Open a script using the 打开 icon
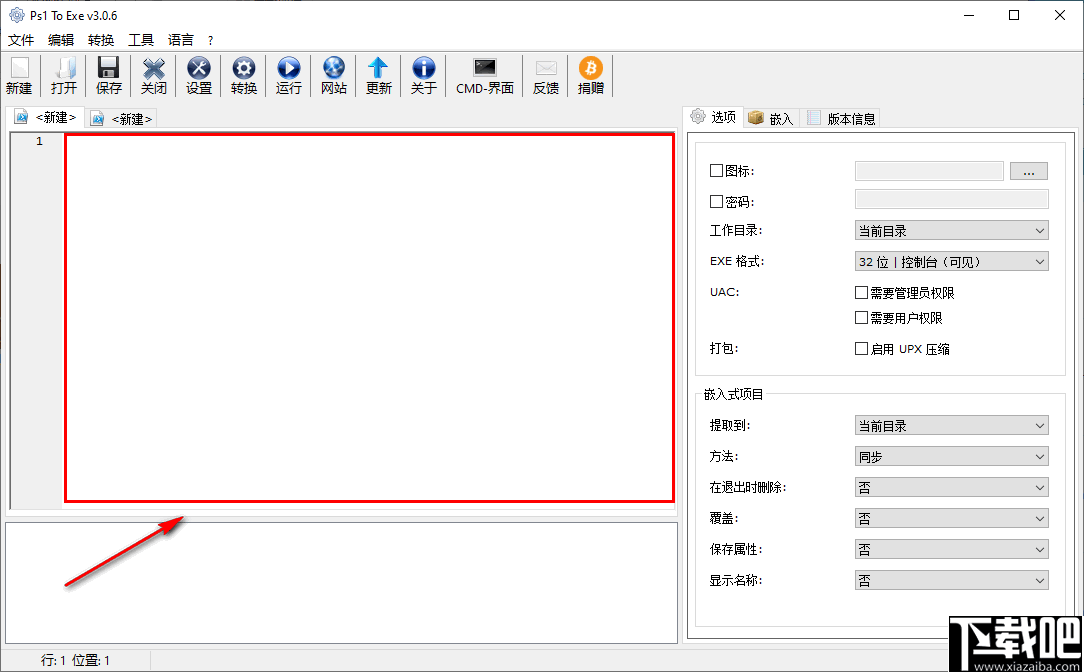The height and width of the screenshot is (672, 1084). pyautogui.click(x=63, y=75)
